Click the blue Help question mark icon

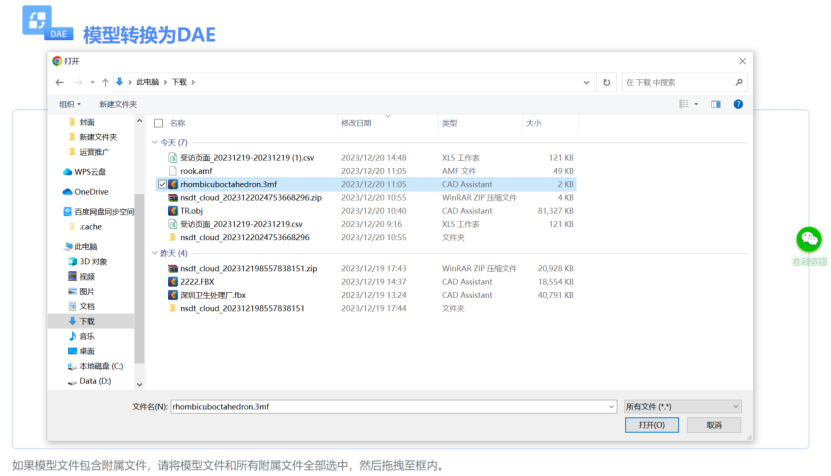pos(738,104)
